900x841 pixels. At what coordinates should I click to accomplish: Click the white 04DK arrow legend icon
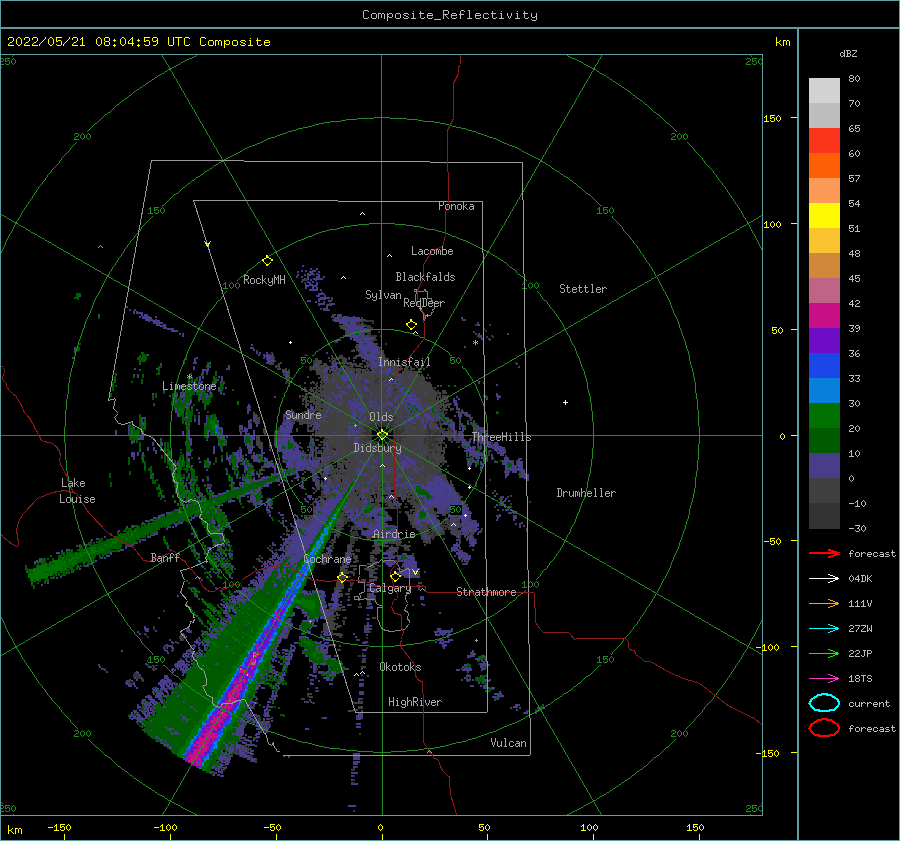(824, 578)
